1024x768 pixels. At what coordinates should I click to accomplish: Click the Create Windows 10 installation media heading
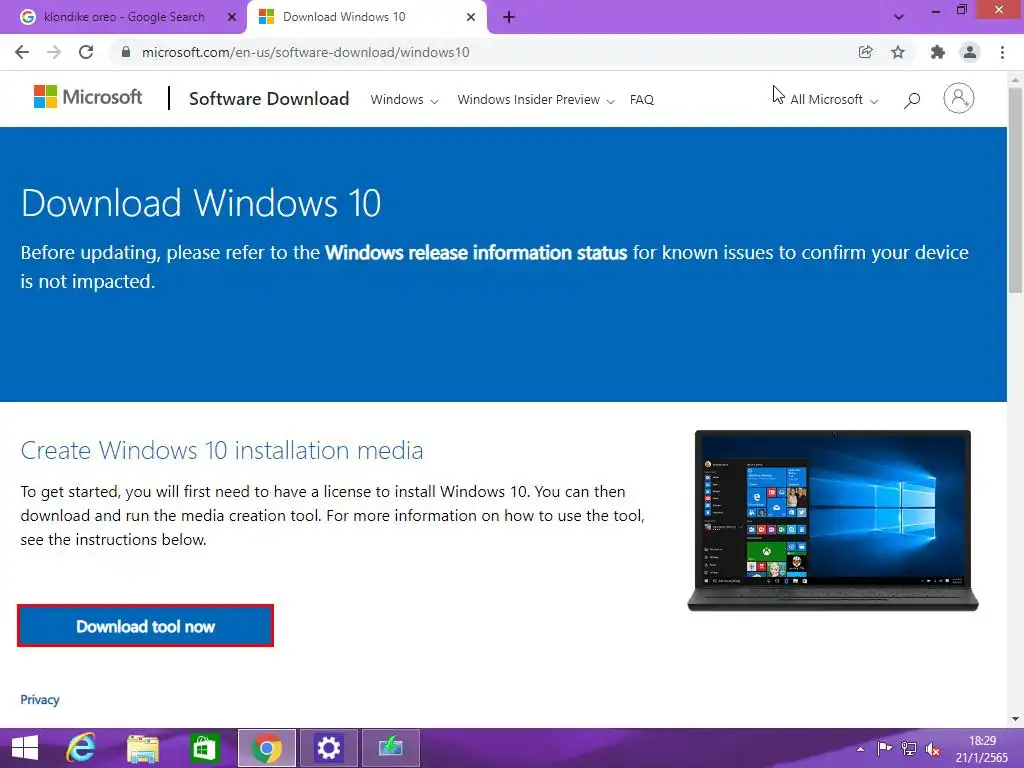222,451
